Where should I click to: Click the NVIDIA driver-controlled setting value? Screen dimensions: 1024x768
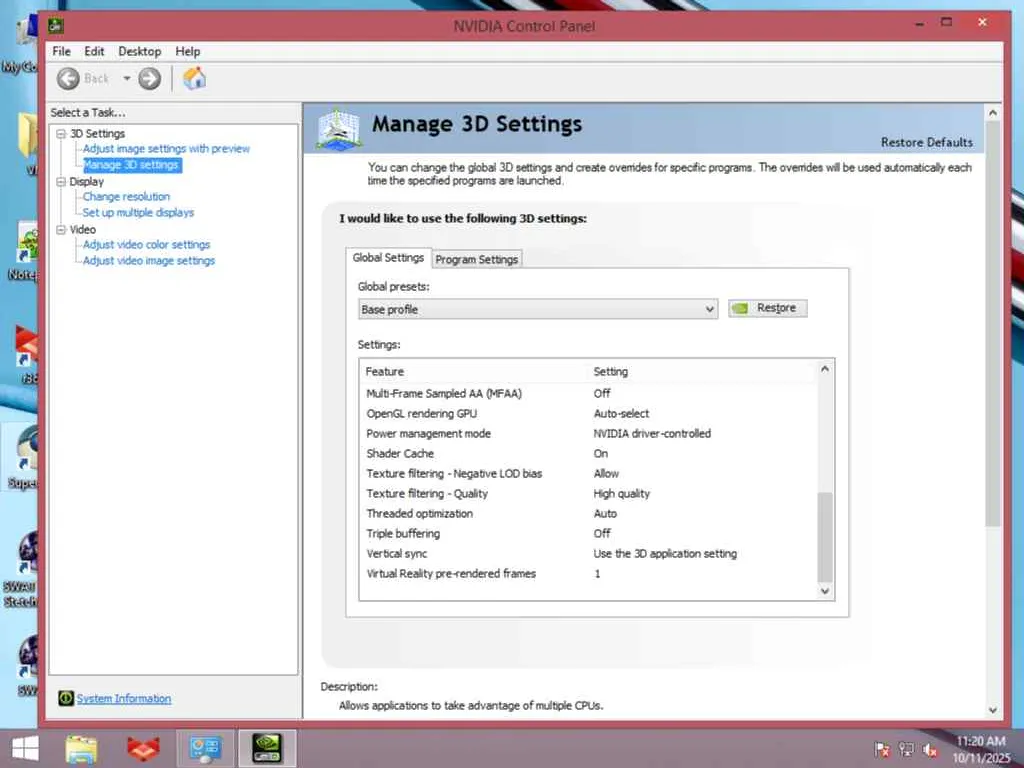[652, 434]
